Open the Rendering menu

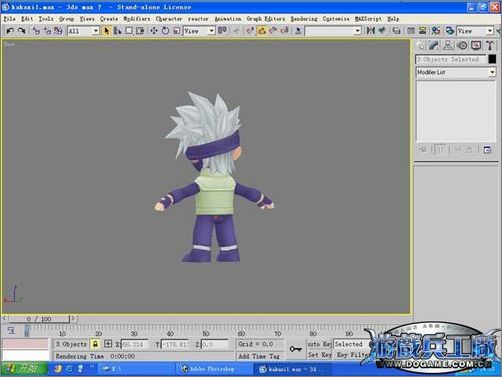pyautogui.click(x=304, y=19)
